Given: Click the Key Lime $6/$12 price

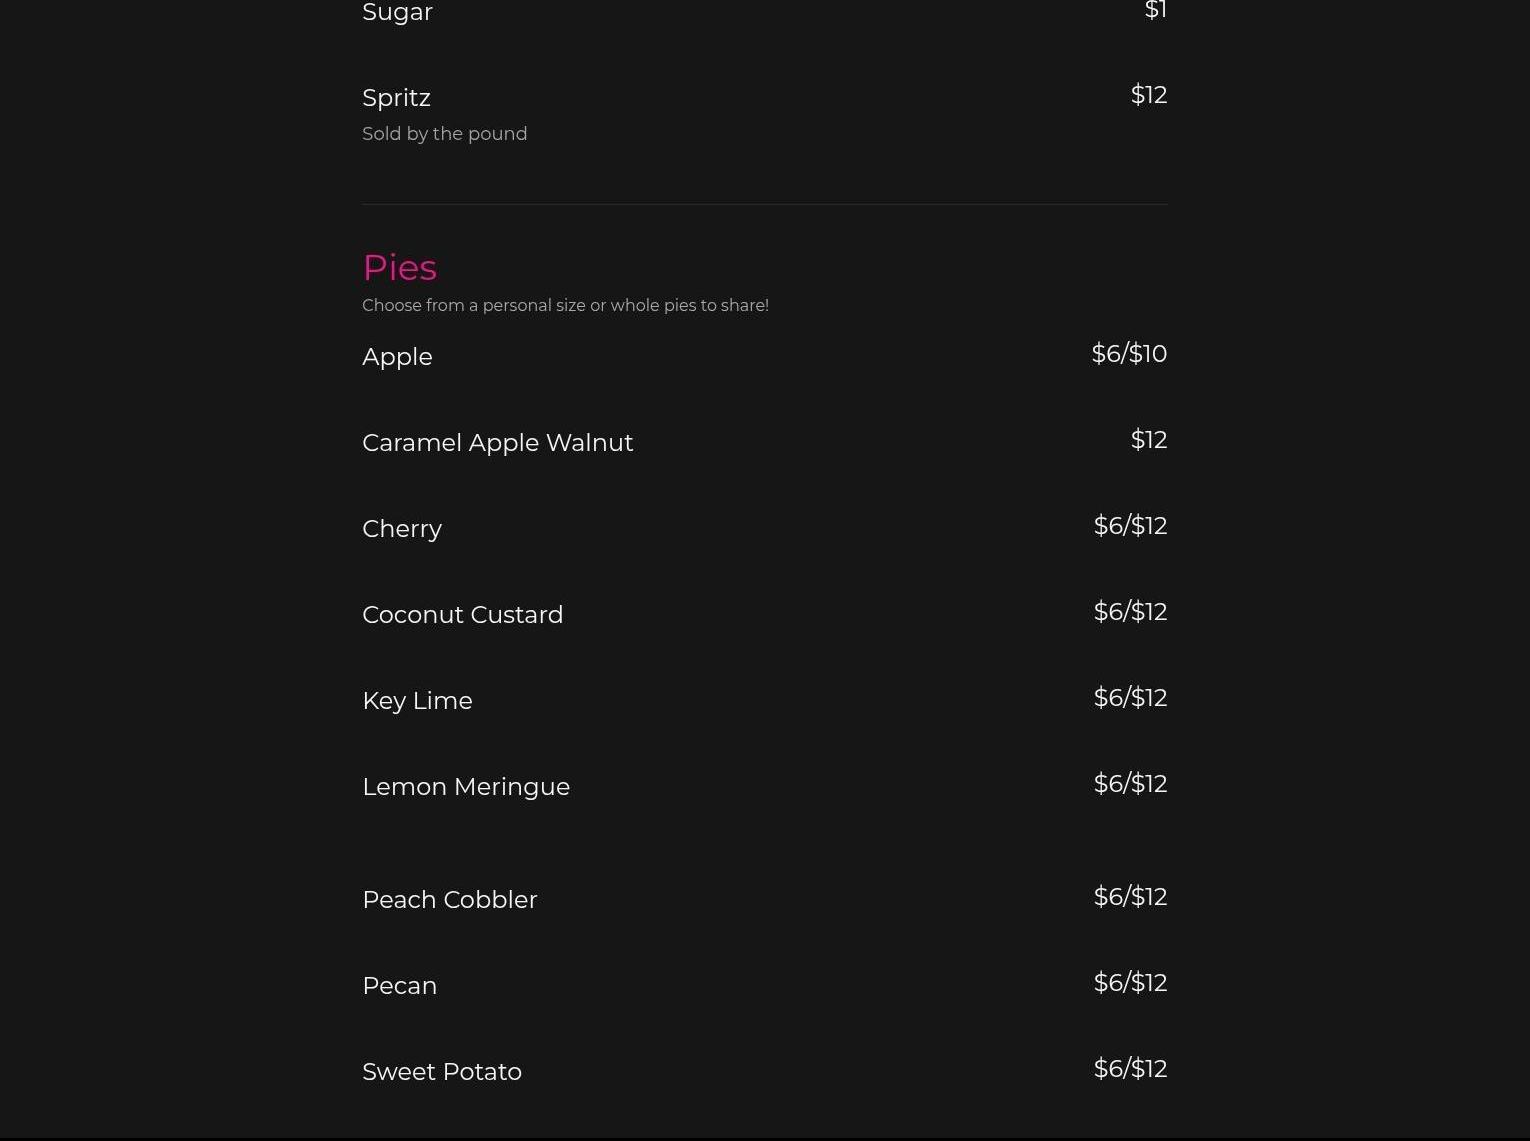Looking at the screenshot, I should (1129, 698).
